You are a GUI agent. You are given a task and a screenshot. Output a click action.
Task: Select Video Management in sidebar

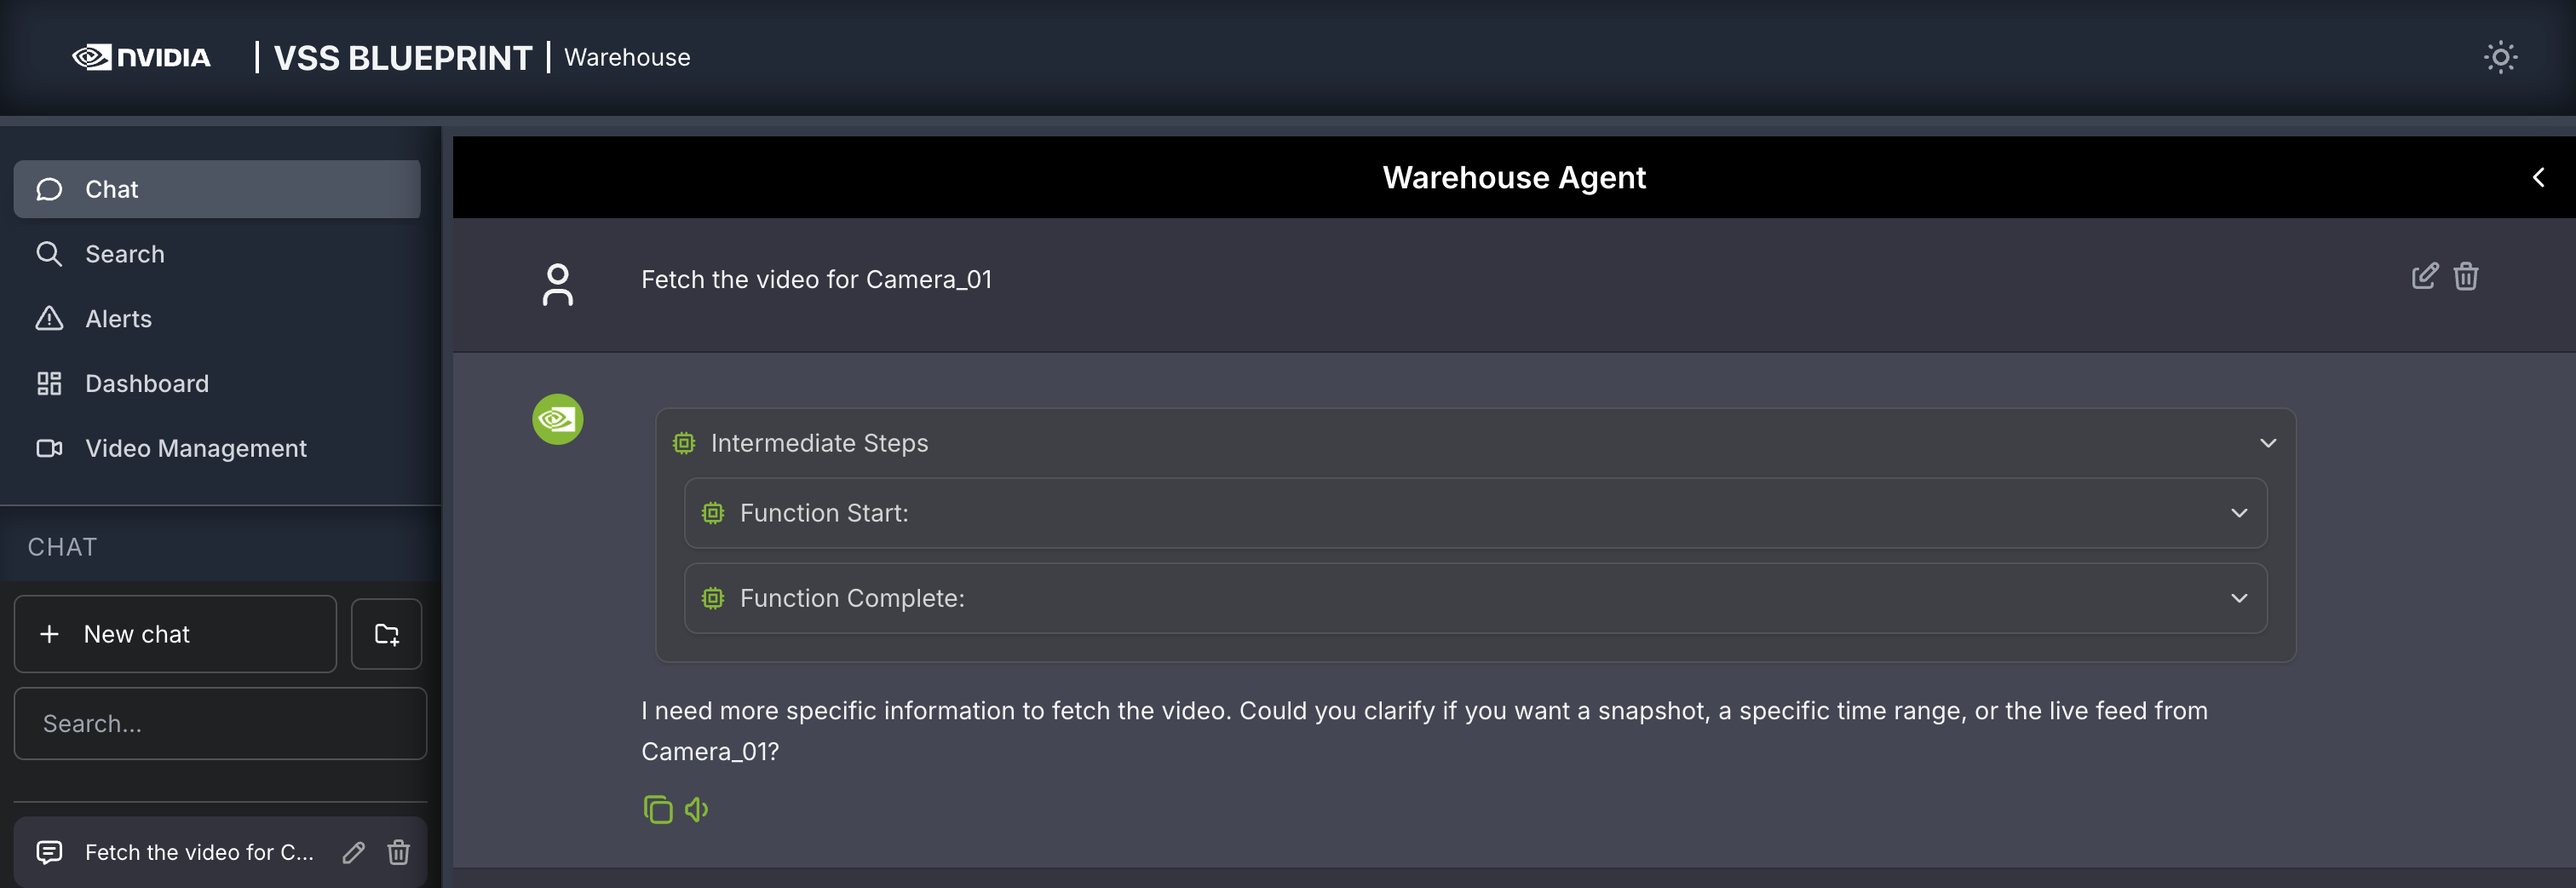[195, 448]
